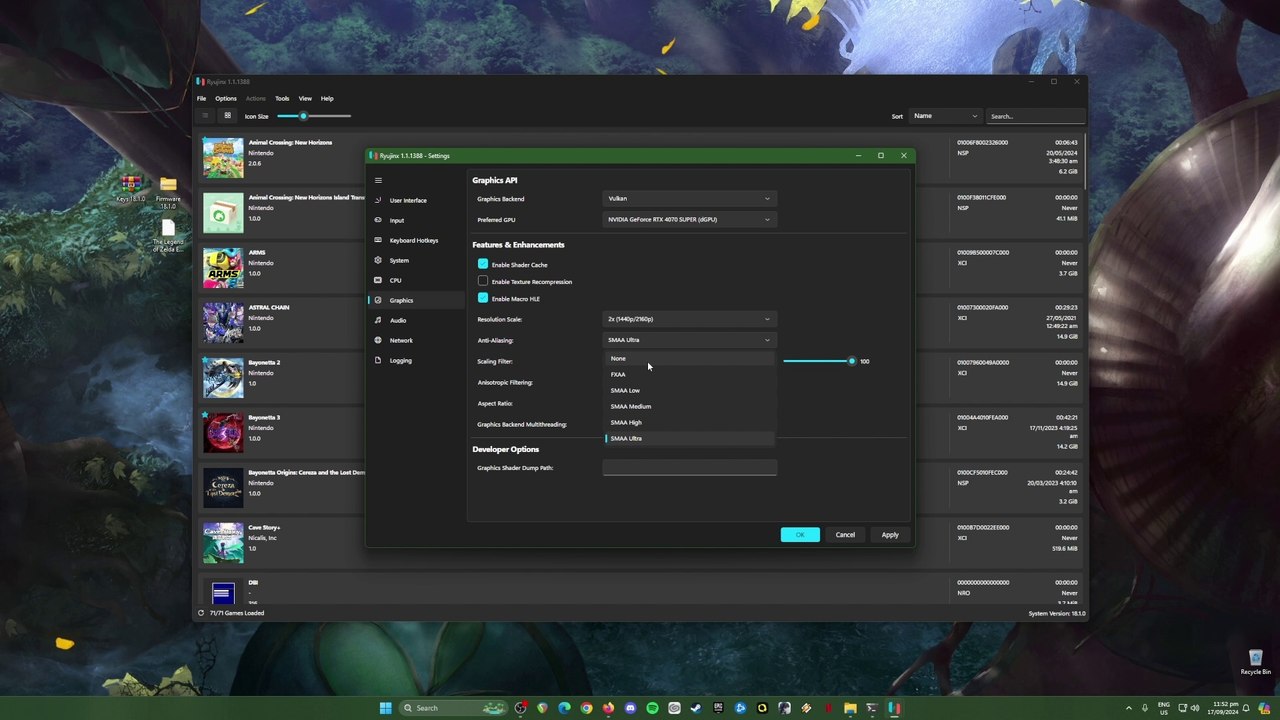Screen dimensions: 1280x720
Task: Go to Keyboard Hotkeys settings
Action: (x=415, y=240)
